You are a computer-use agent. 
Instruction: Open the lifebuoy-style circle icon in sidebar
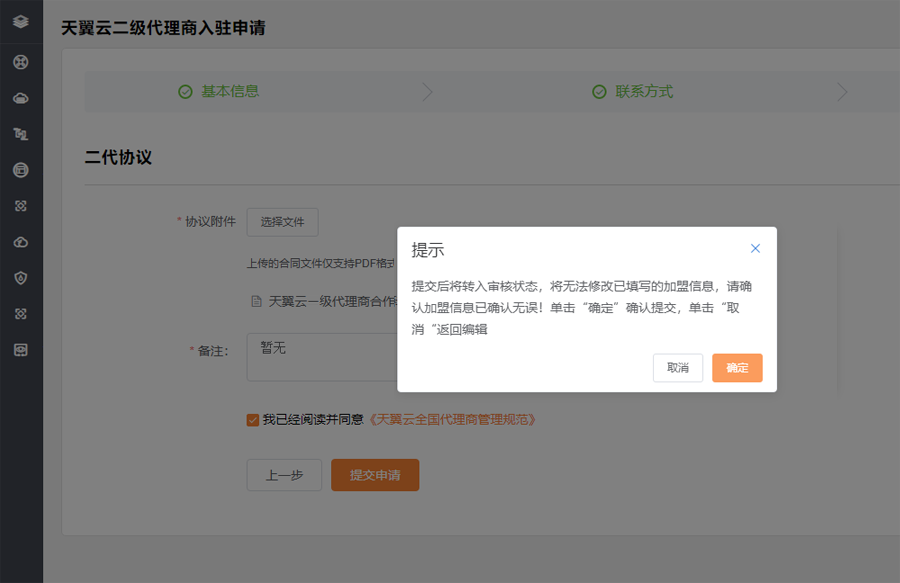click(21, 62)
